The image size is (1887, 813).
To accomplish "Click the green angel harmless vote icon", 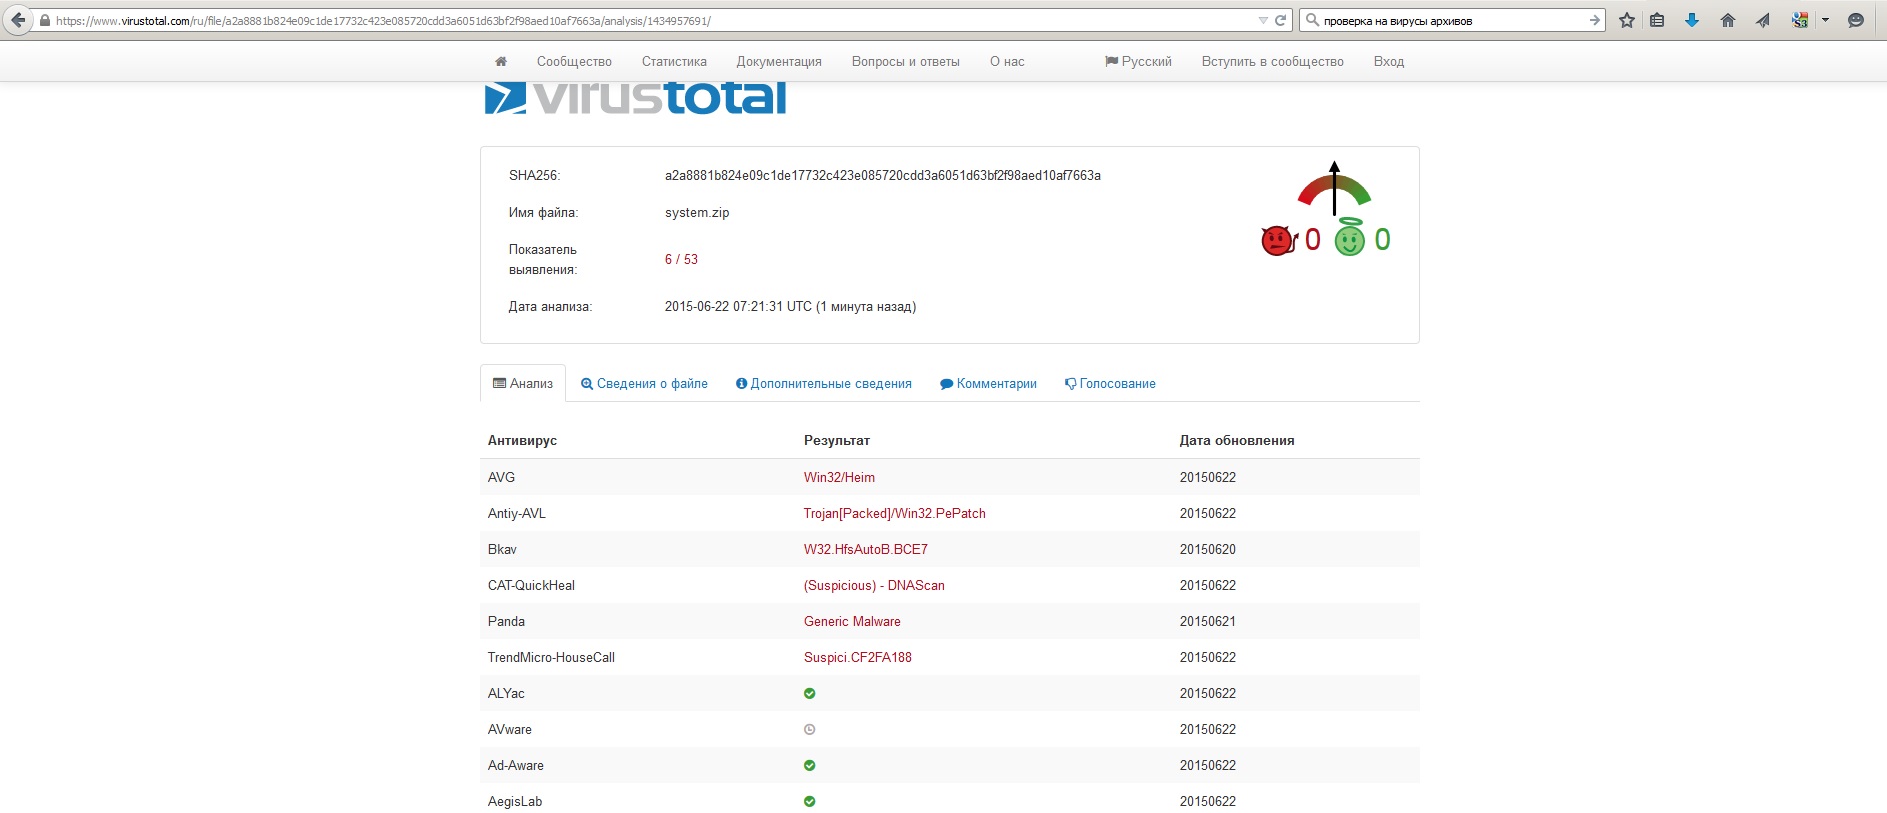I will pyautogui.click(x=1350, y=238).
